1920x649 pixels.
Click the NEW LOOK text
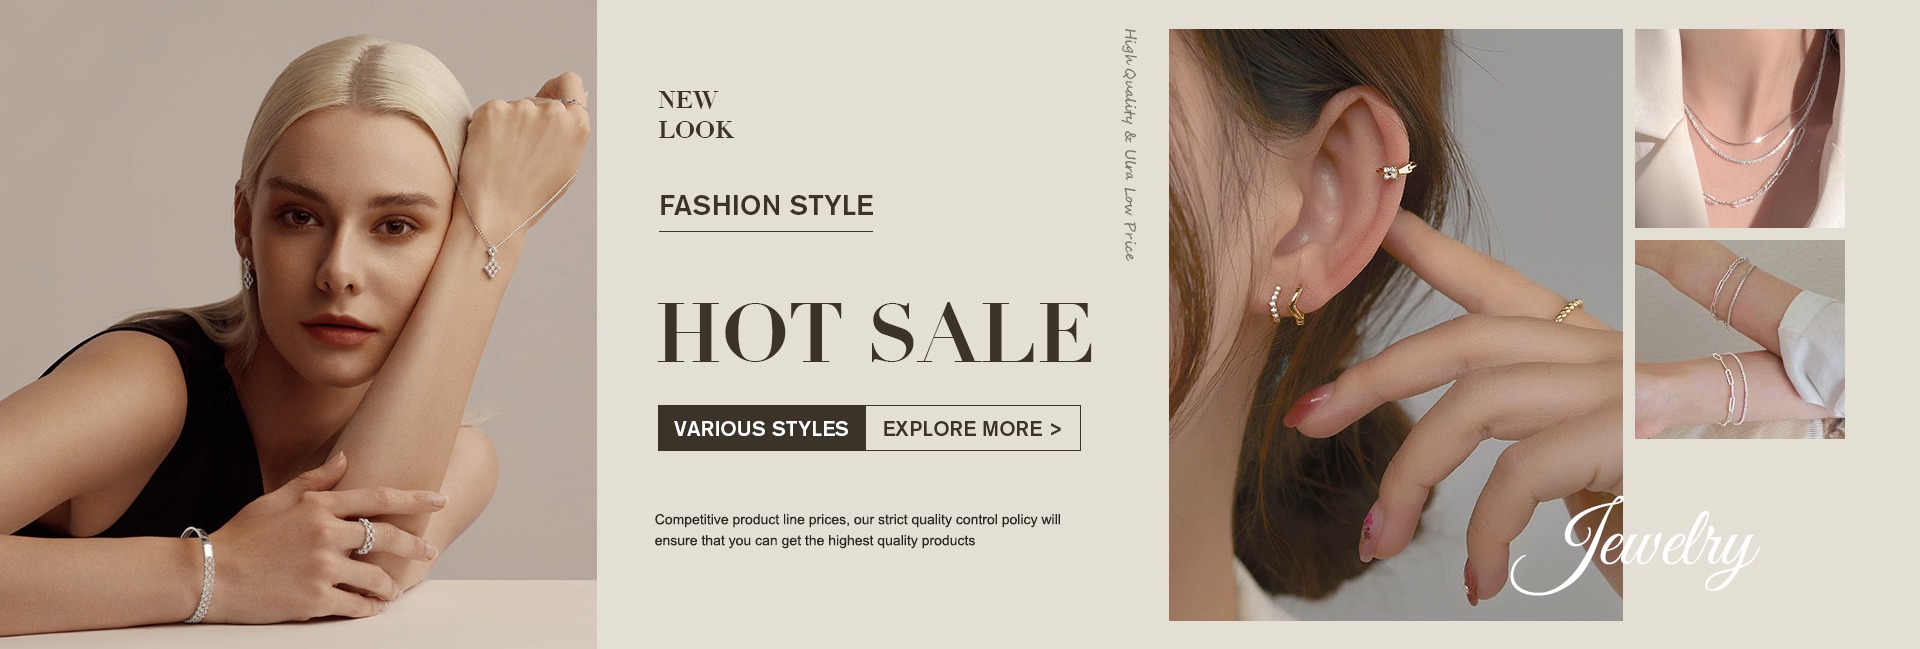696,115
